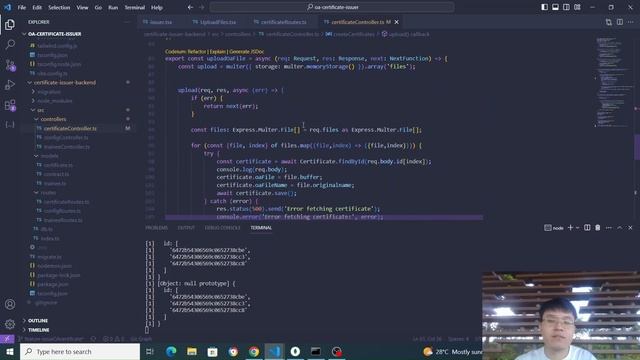Click the Explain code lens link
The height and width of the screenshot is (360, 640).
click(x=218, y=52)
